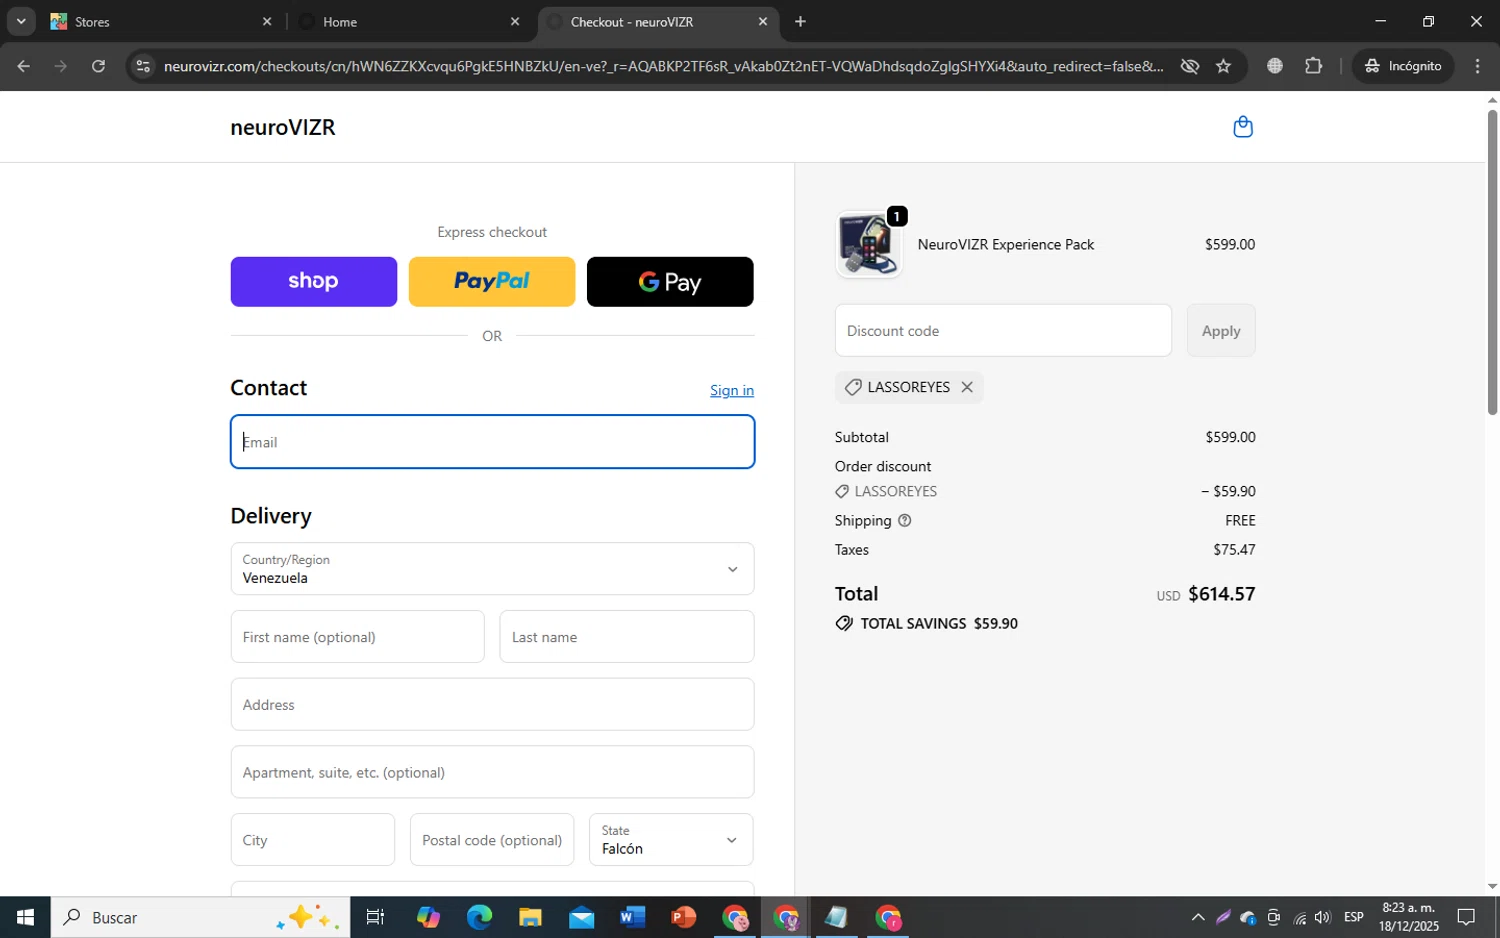Viewport: 1500px width, 938px height.
Task: Click the Wi-Fi network tray icon
Action: click(x=1299, y=917)
